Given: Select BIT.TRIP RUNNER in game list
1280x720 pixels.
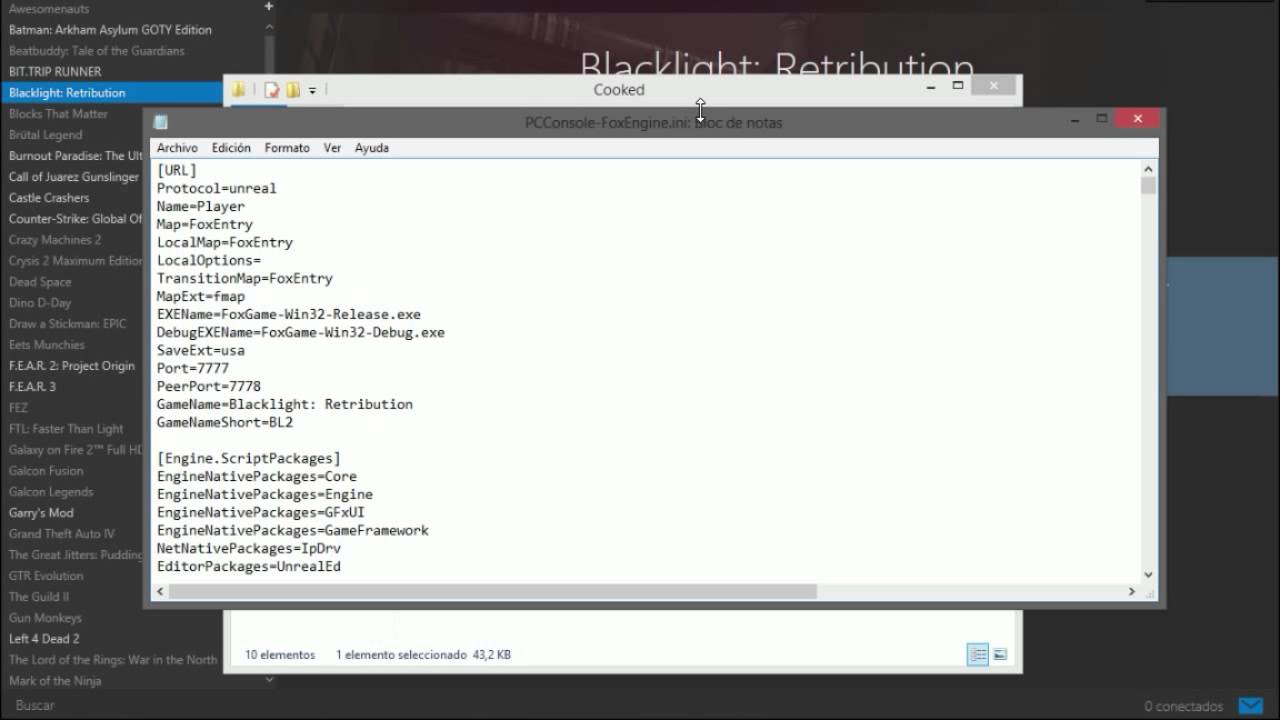Looking at the screenshot, I should point(55,72).
